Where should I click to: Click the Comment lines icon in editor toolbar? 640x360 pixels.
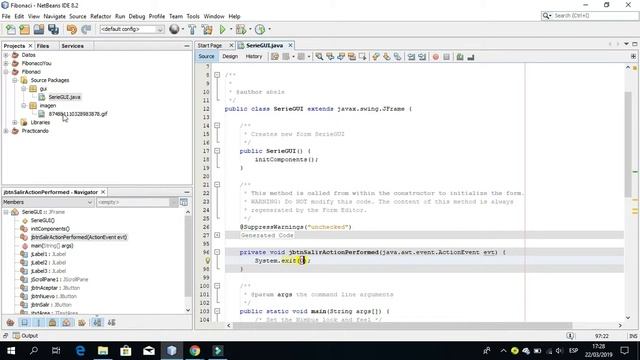pyautogui.click(x=460, y=57)
